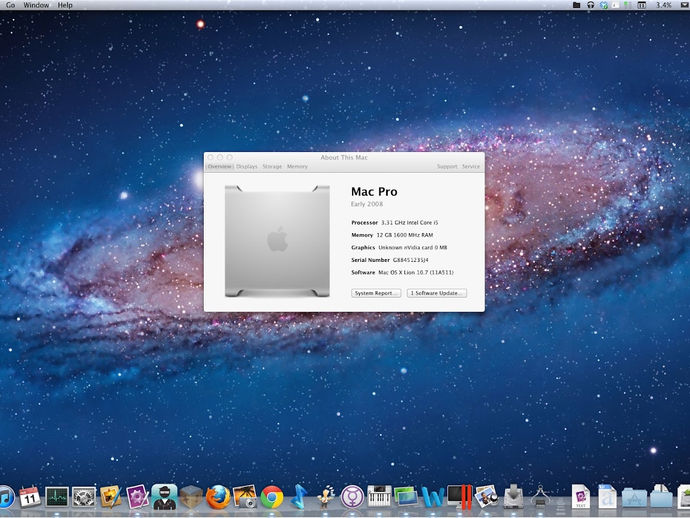Open the gray cube app in dock
This screenshot has height=518, width=690.
click(x=191, y=497)
